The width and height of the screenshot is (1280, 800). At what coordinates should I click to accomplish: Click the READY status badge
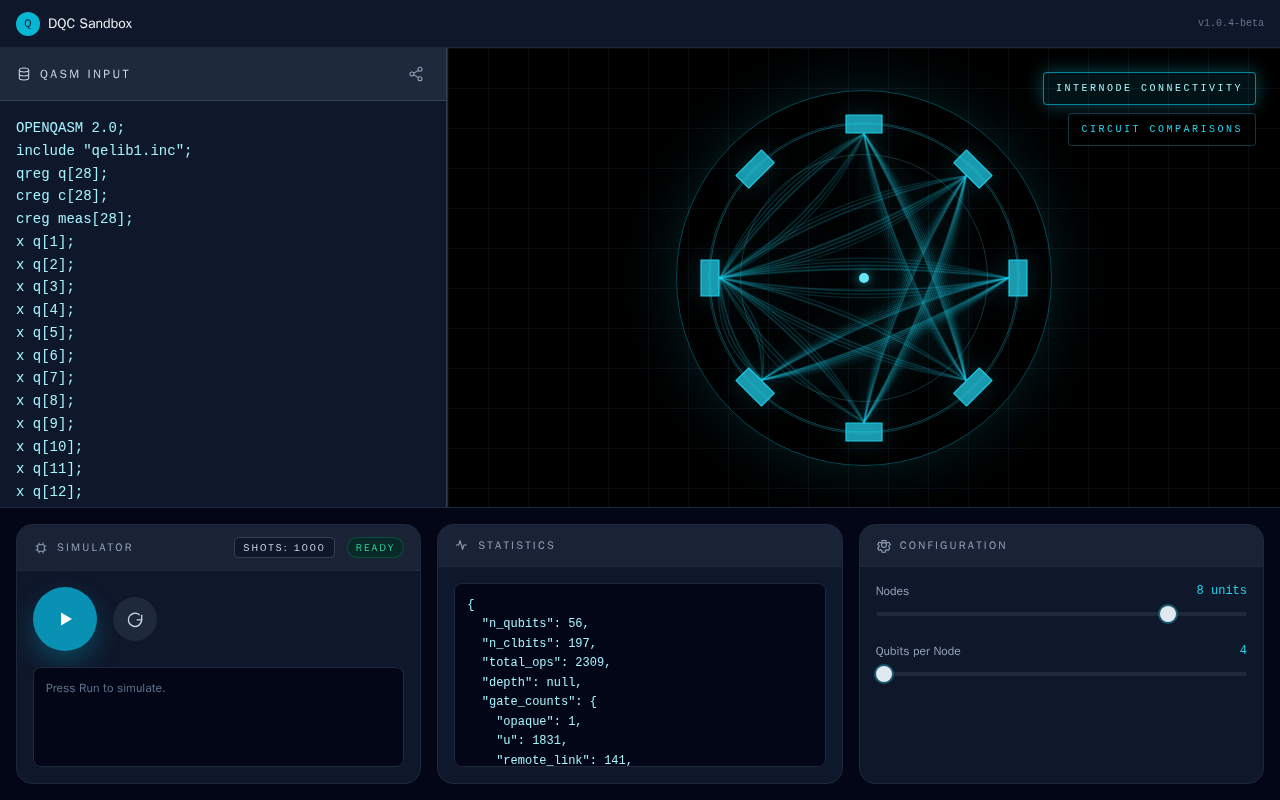375,548
